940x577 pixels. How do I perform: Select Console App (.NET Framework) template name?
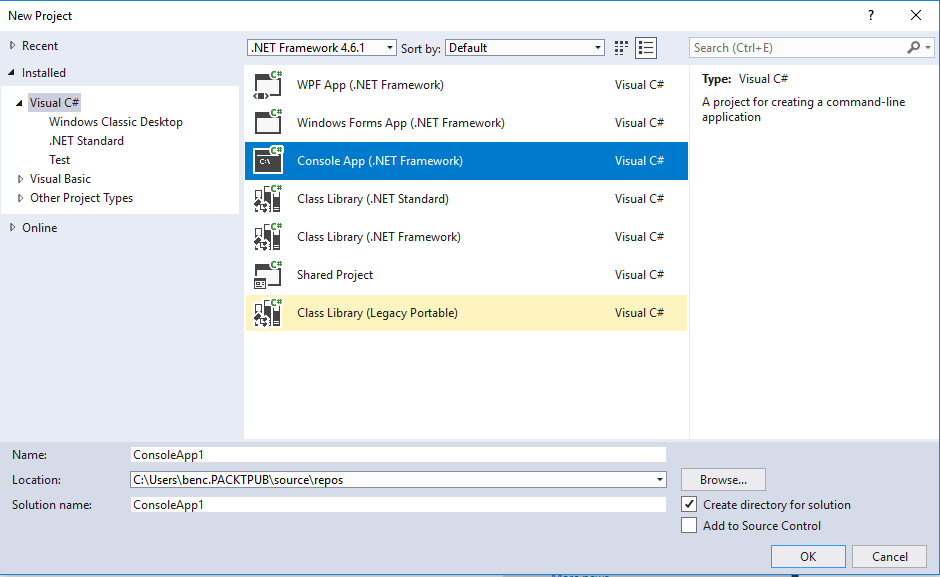[380, 161]
